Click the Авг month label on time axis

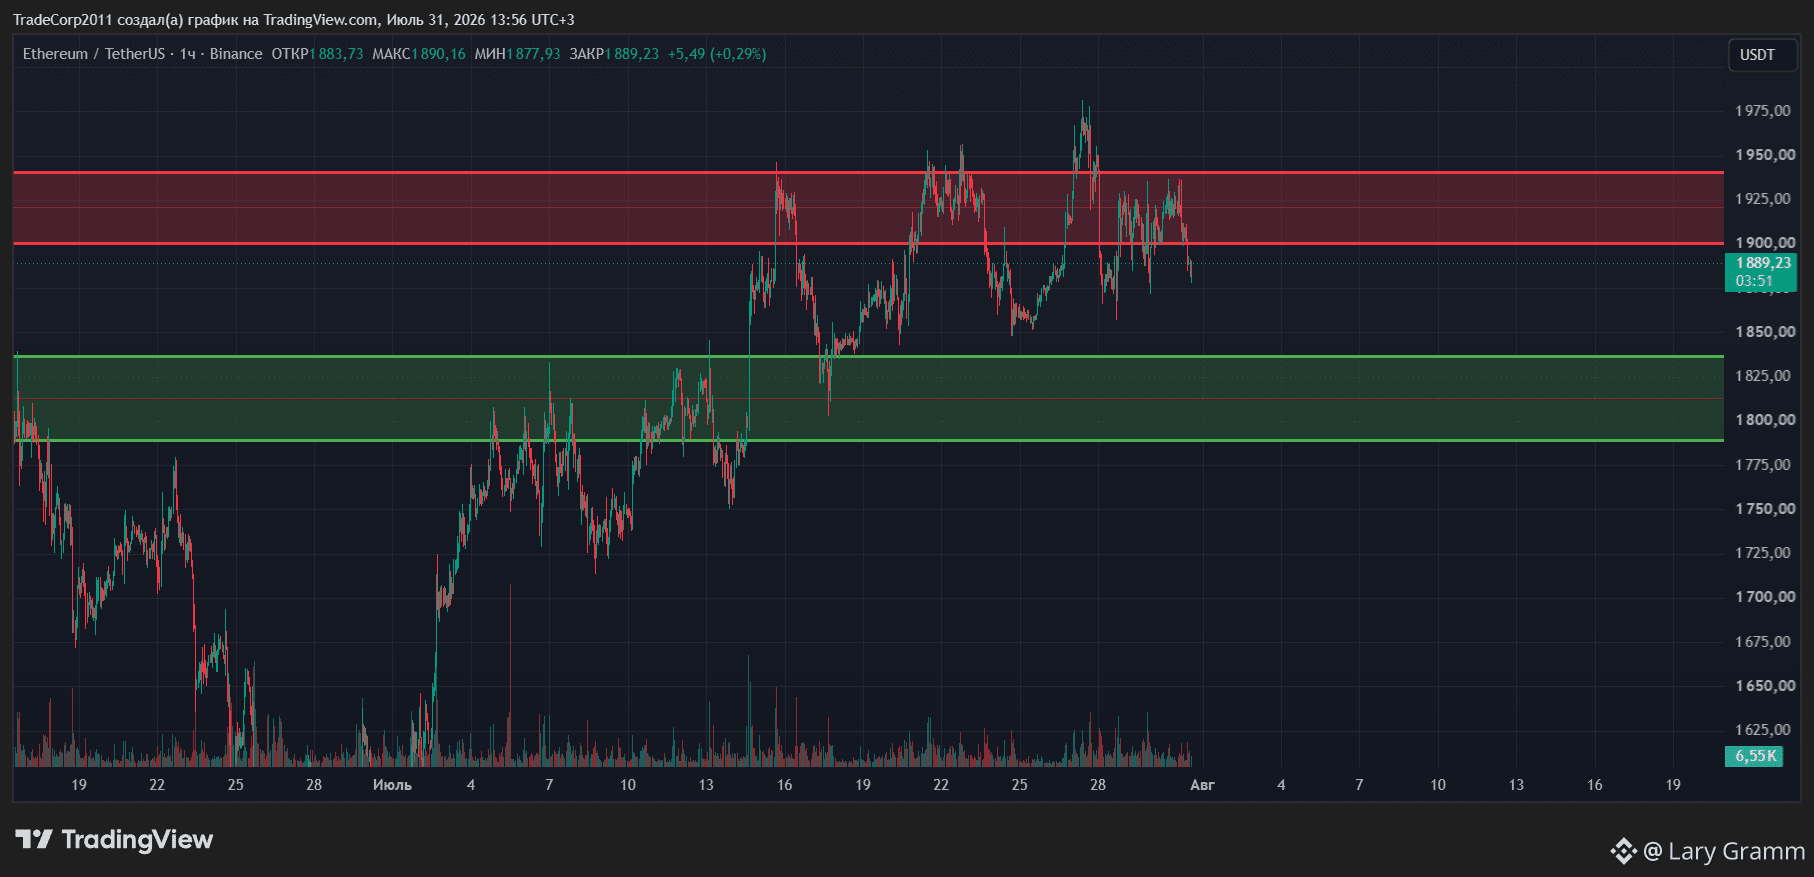pos(1202,785)
